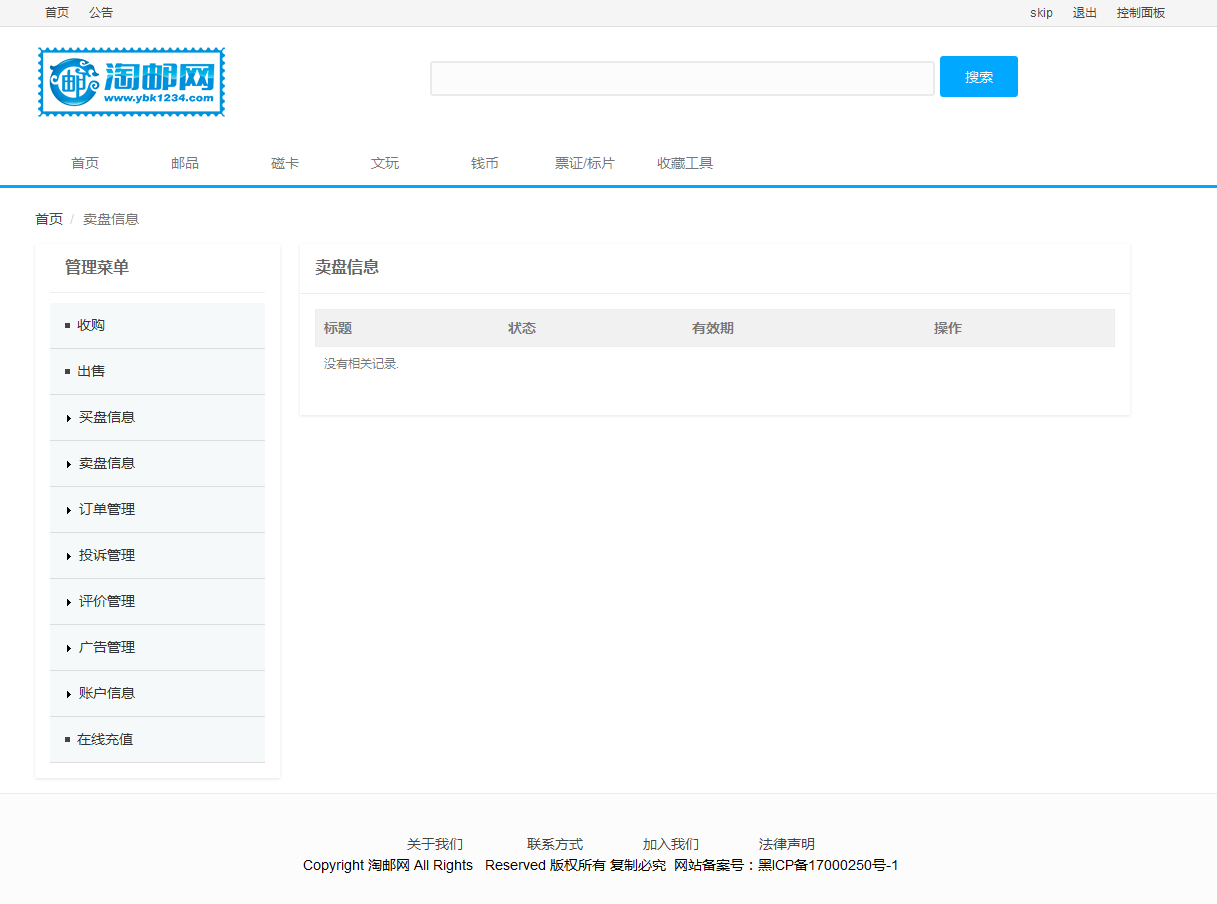Select 票证/标片 in main navigation
The image size is (1217, 904).
[x=585, y=163]
